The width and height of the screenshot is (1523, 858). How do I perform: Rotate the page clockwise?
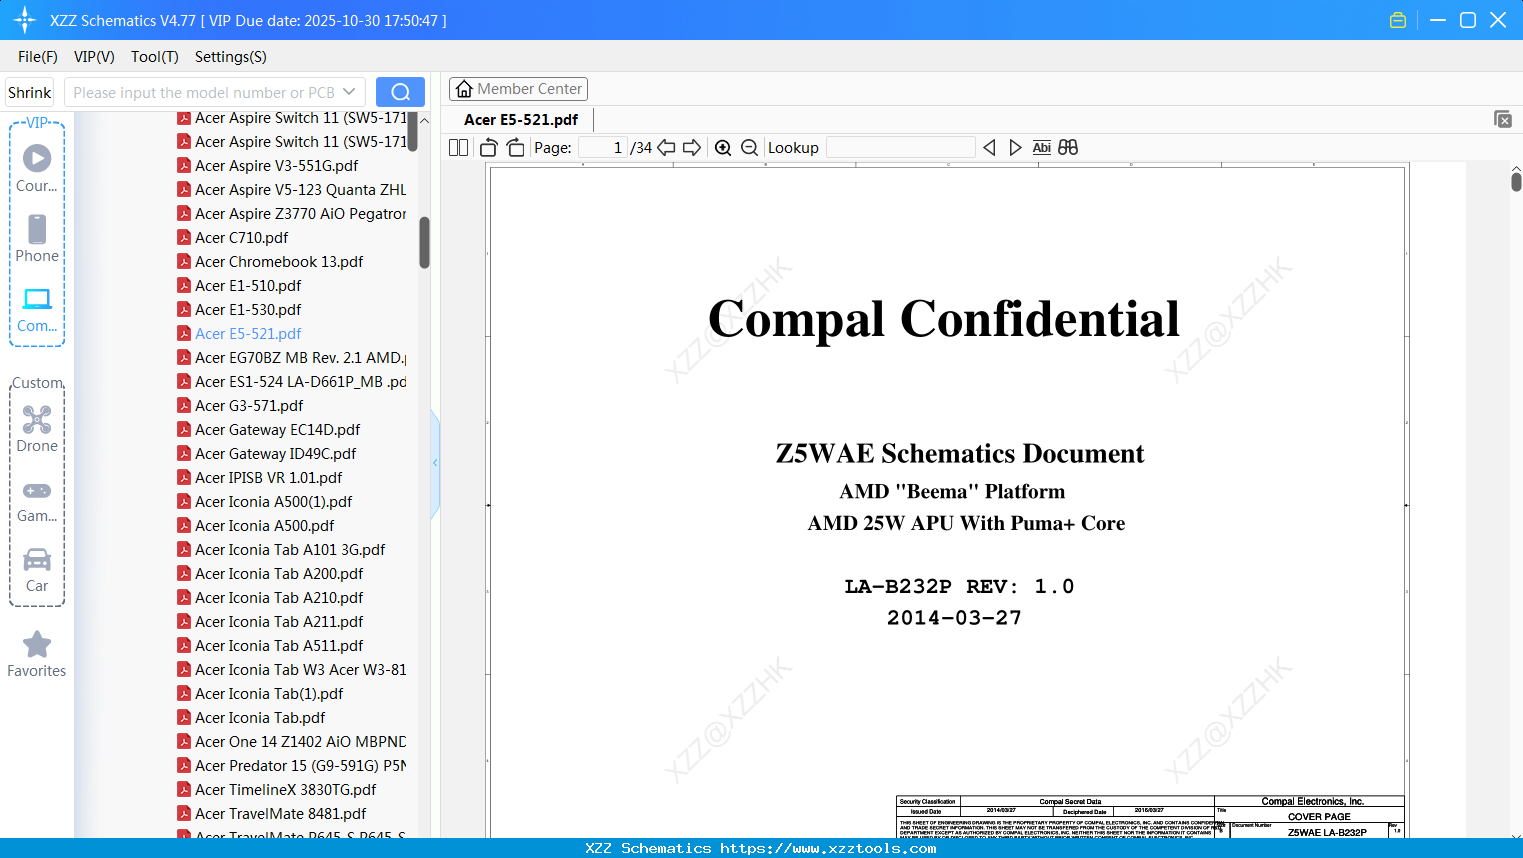(x=516, y=148)
